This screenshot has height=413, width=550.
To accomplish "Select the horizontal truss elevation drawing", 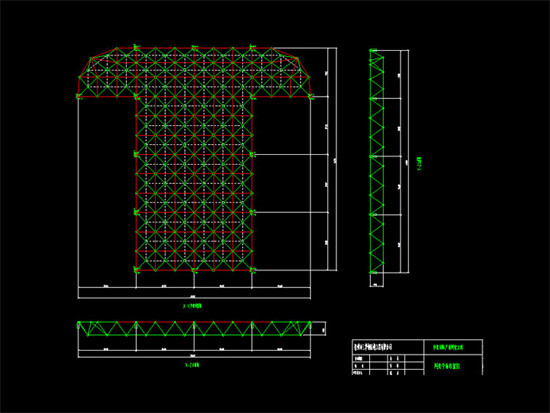I will coord(194,328).
